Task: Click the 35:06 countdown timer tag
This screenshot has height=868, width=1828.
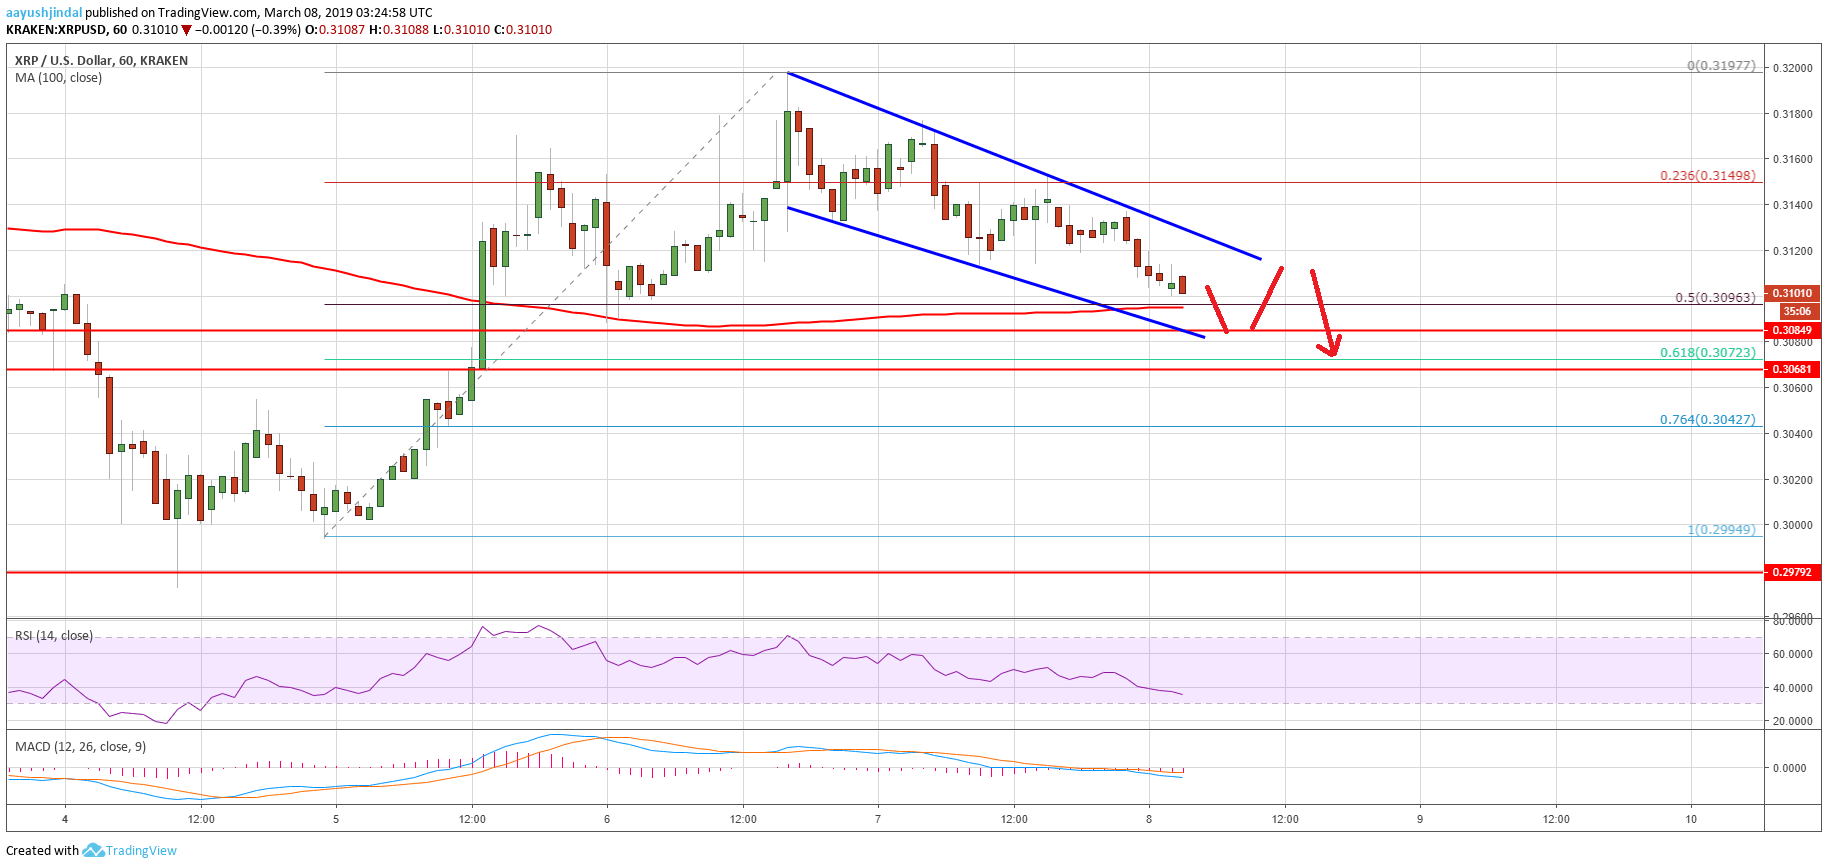Action: [x=1800, y=311]
